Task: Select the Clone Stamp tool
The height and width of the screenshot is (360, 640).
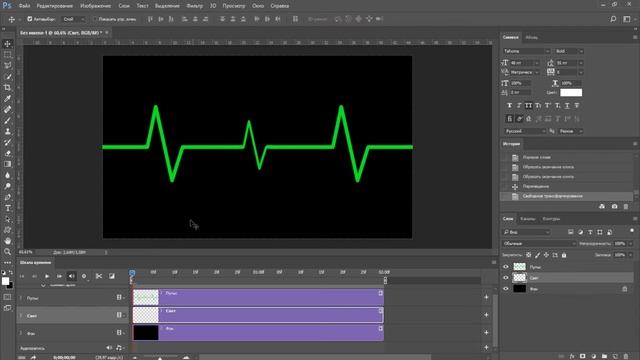Action: point(7,131)
